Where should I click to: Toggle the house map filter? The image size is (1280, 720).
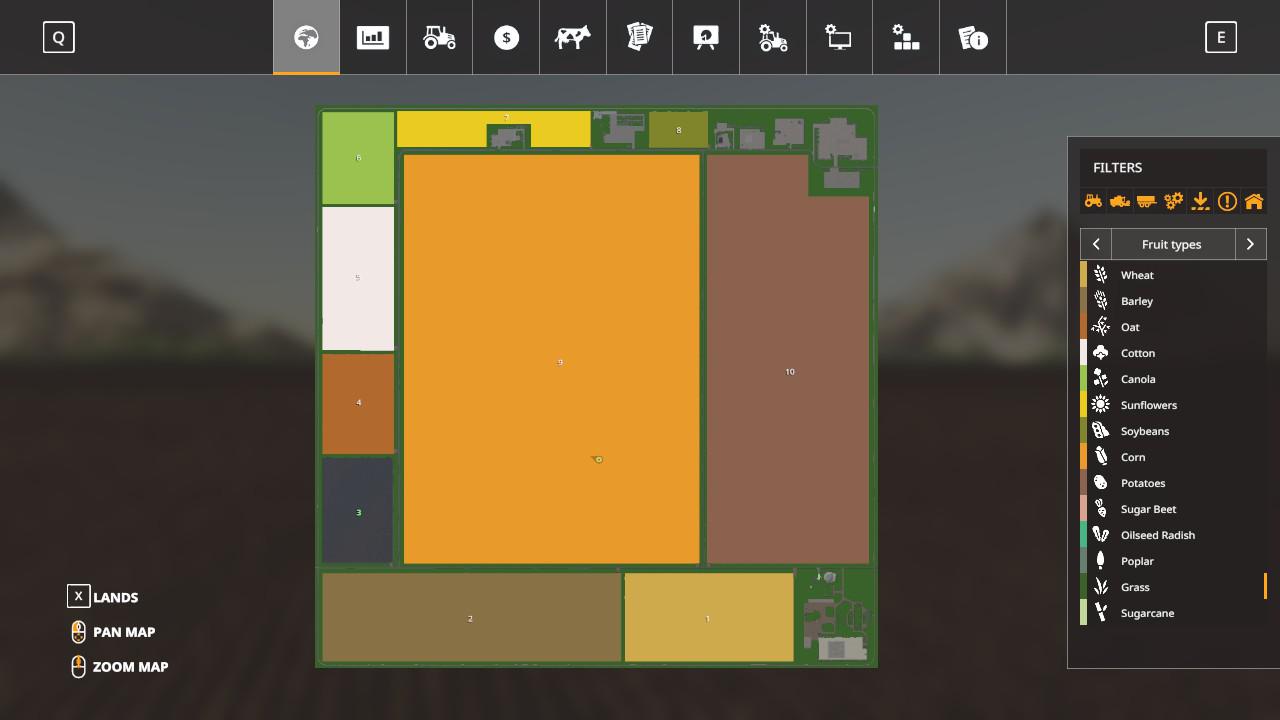[1253, 201]
